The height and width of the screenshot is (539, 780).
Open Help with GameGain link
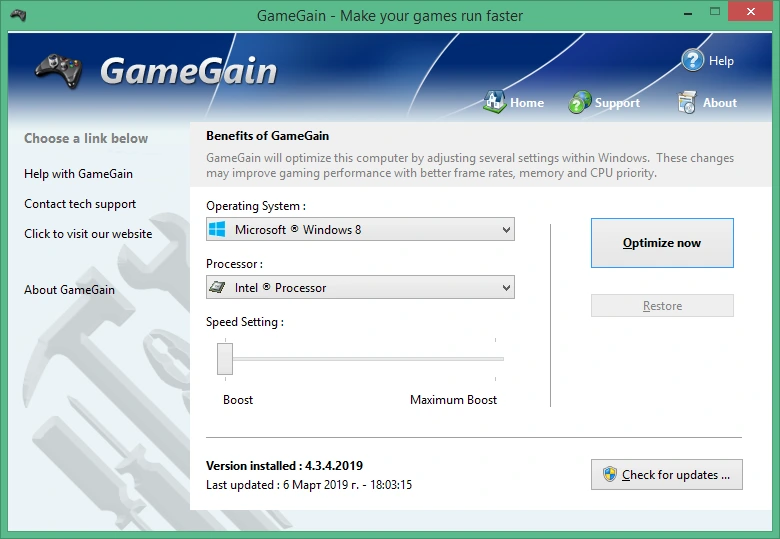[x=78, y=174]
